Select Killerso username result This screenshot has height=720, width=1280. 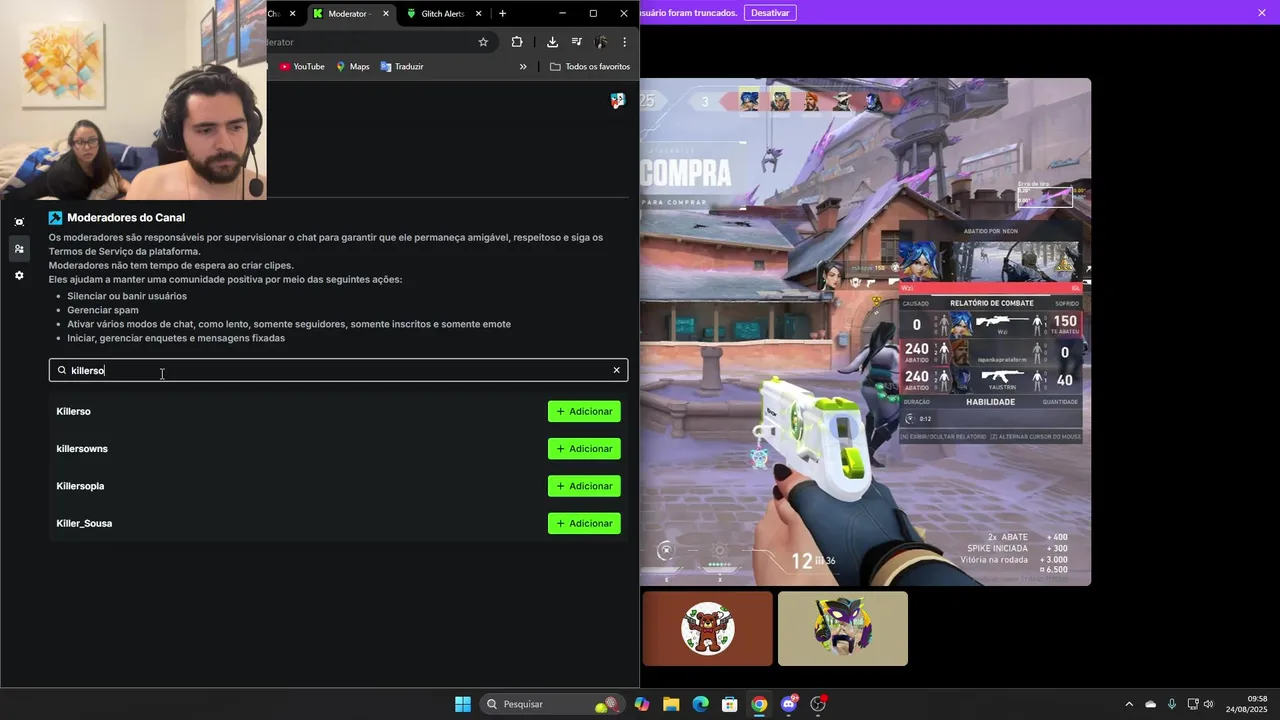(x=73, y=411)
